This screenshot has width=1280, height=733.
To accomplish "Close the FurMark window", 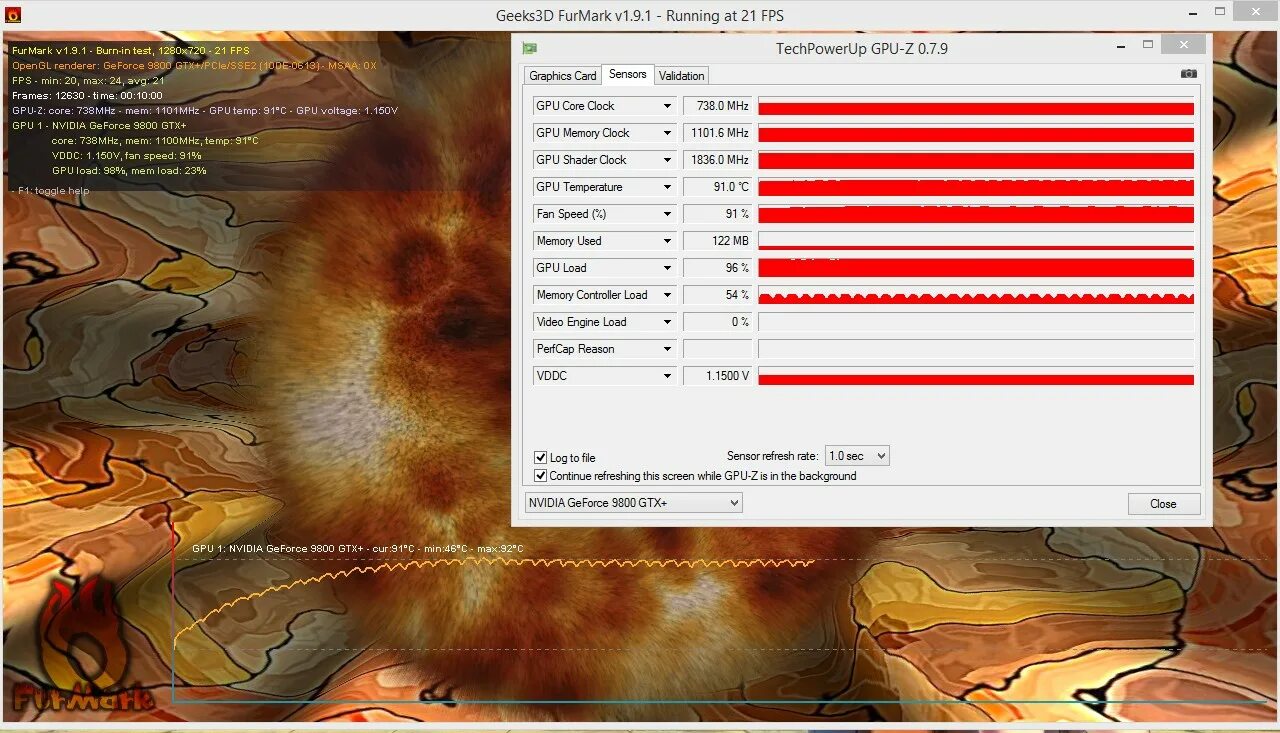I will [x=1254, y=13].
